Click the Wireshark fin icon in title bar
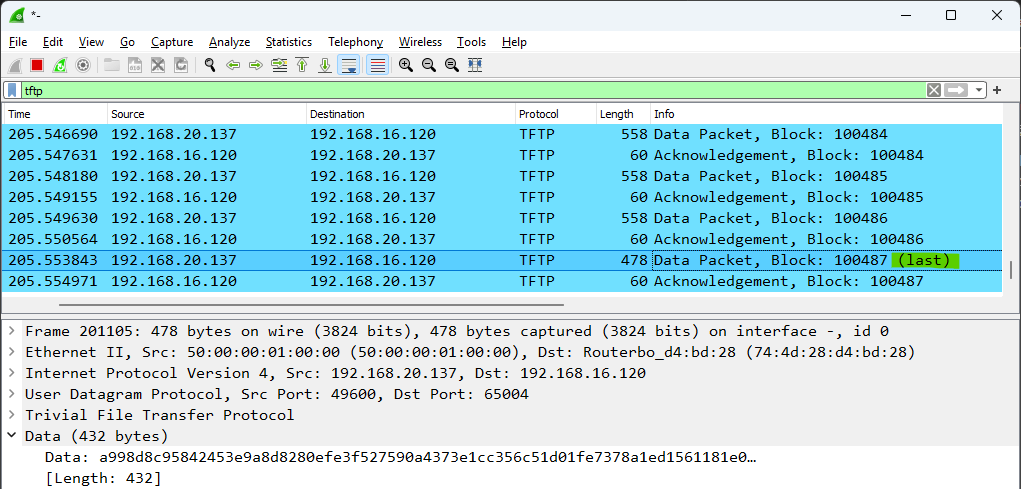 click(x=18, y=14)
